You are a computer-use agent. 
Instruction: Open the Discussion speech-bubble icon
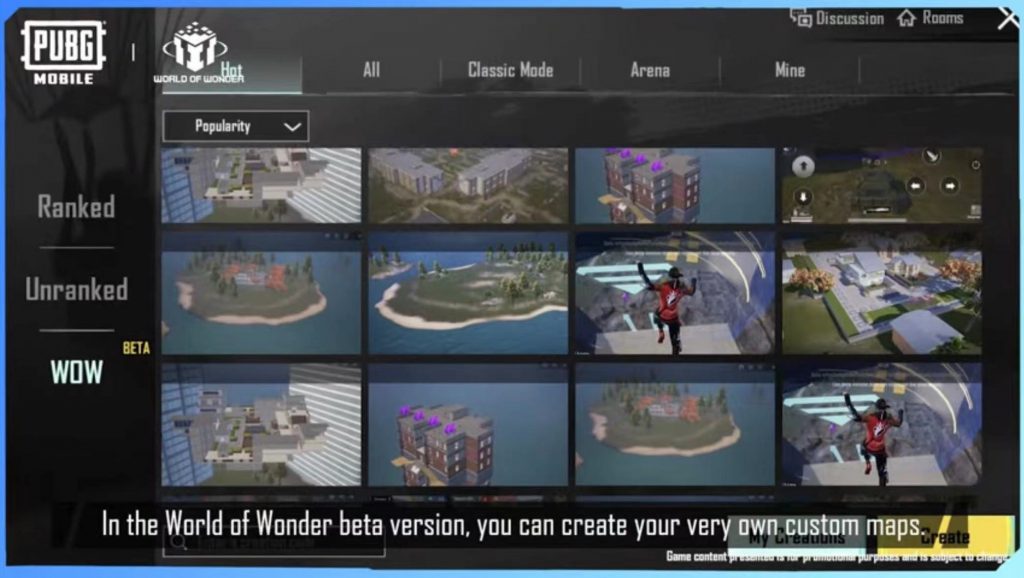(x=801, y=18)
